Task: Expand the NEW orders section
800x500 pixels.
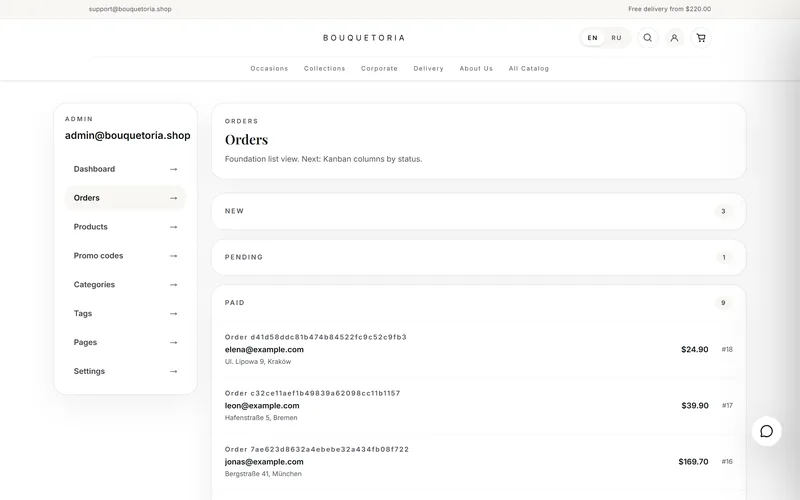Action: (x=479, y=211)
